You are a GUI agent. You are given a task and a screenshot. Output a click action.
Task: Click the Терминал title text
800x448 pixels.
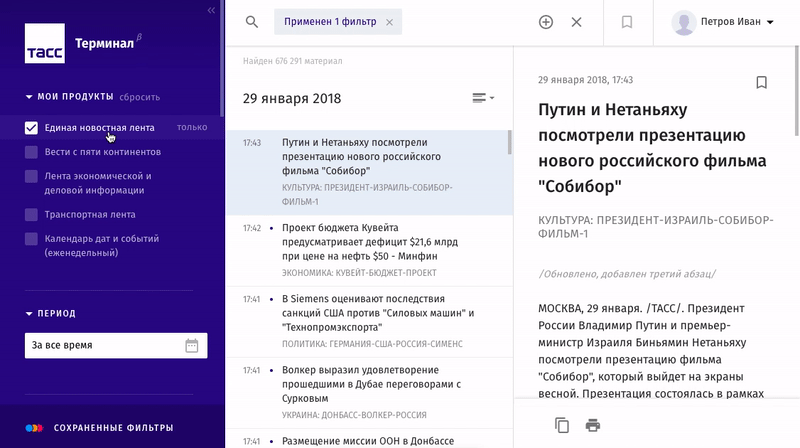click(x=105, y=44)
